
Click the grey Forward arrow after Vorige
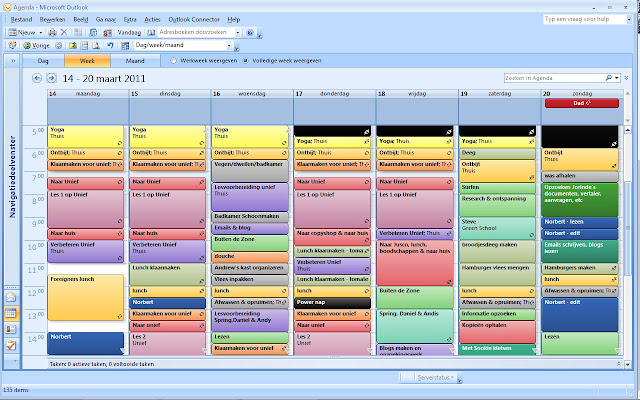pos(58,46)
